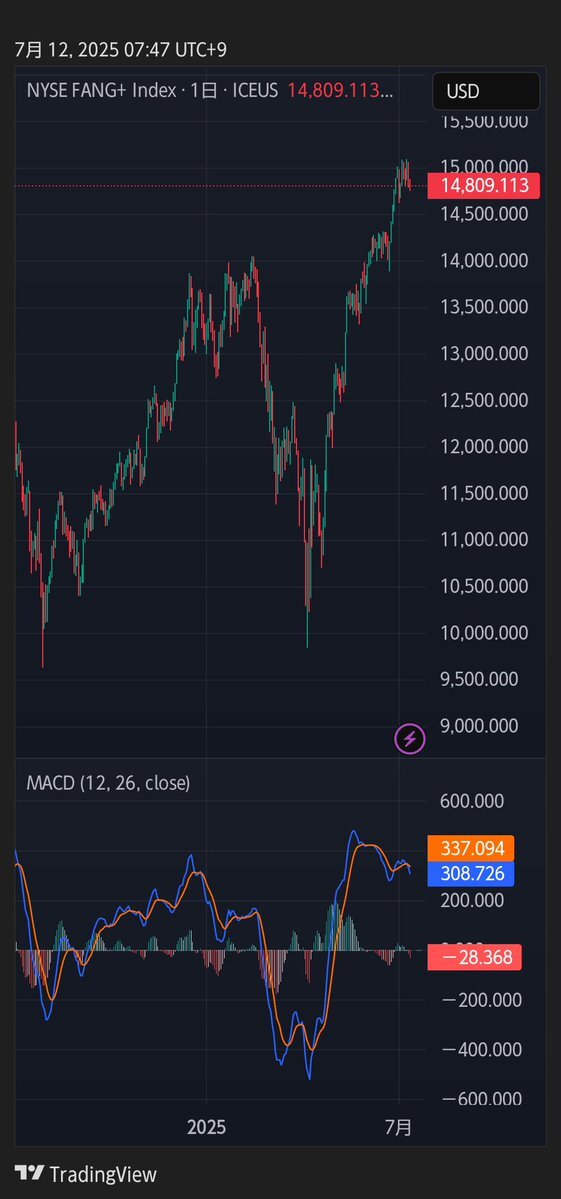Click the purple lightning bolt icon
Screen dimensions: 561x1199
tap(410, 739)
